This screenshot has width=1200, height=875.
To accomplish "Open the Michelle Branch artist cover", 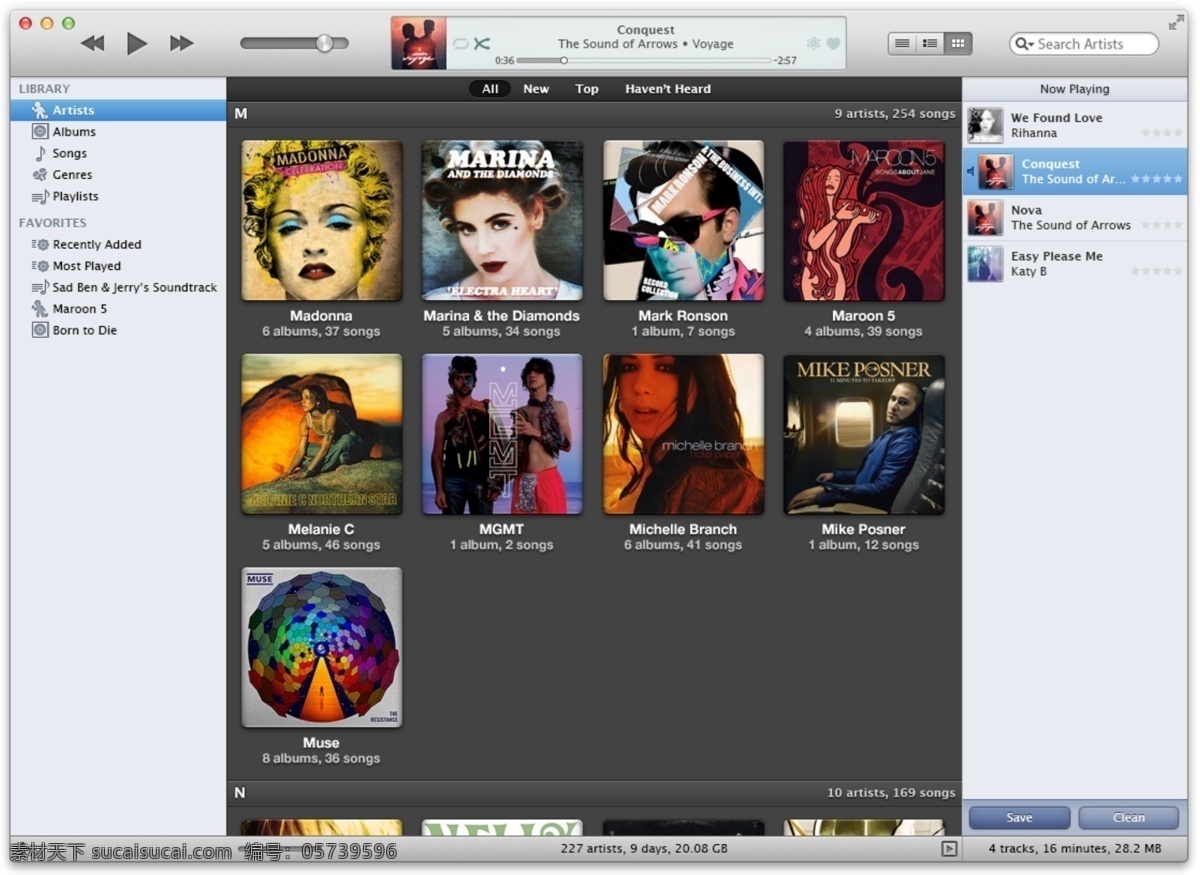I will (683, 434).
